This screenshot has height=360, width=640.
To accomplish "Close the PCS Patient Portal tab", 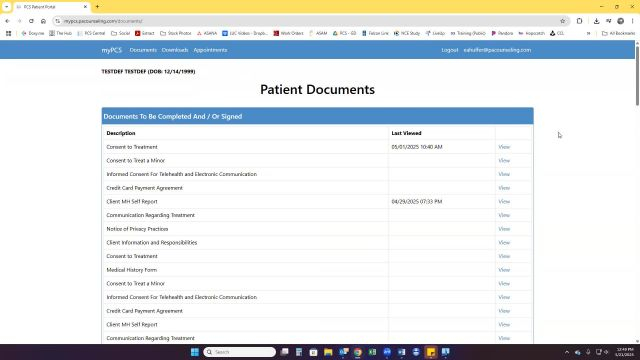I will pyautogui.click(x=85, y=7).
